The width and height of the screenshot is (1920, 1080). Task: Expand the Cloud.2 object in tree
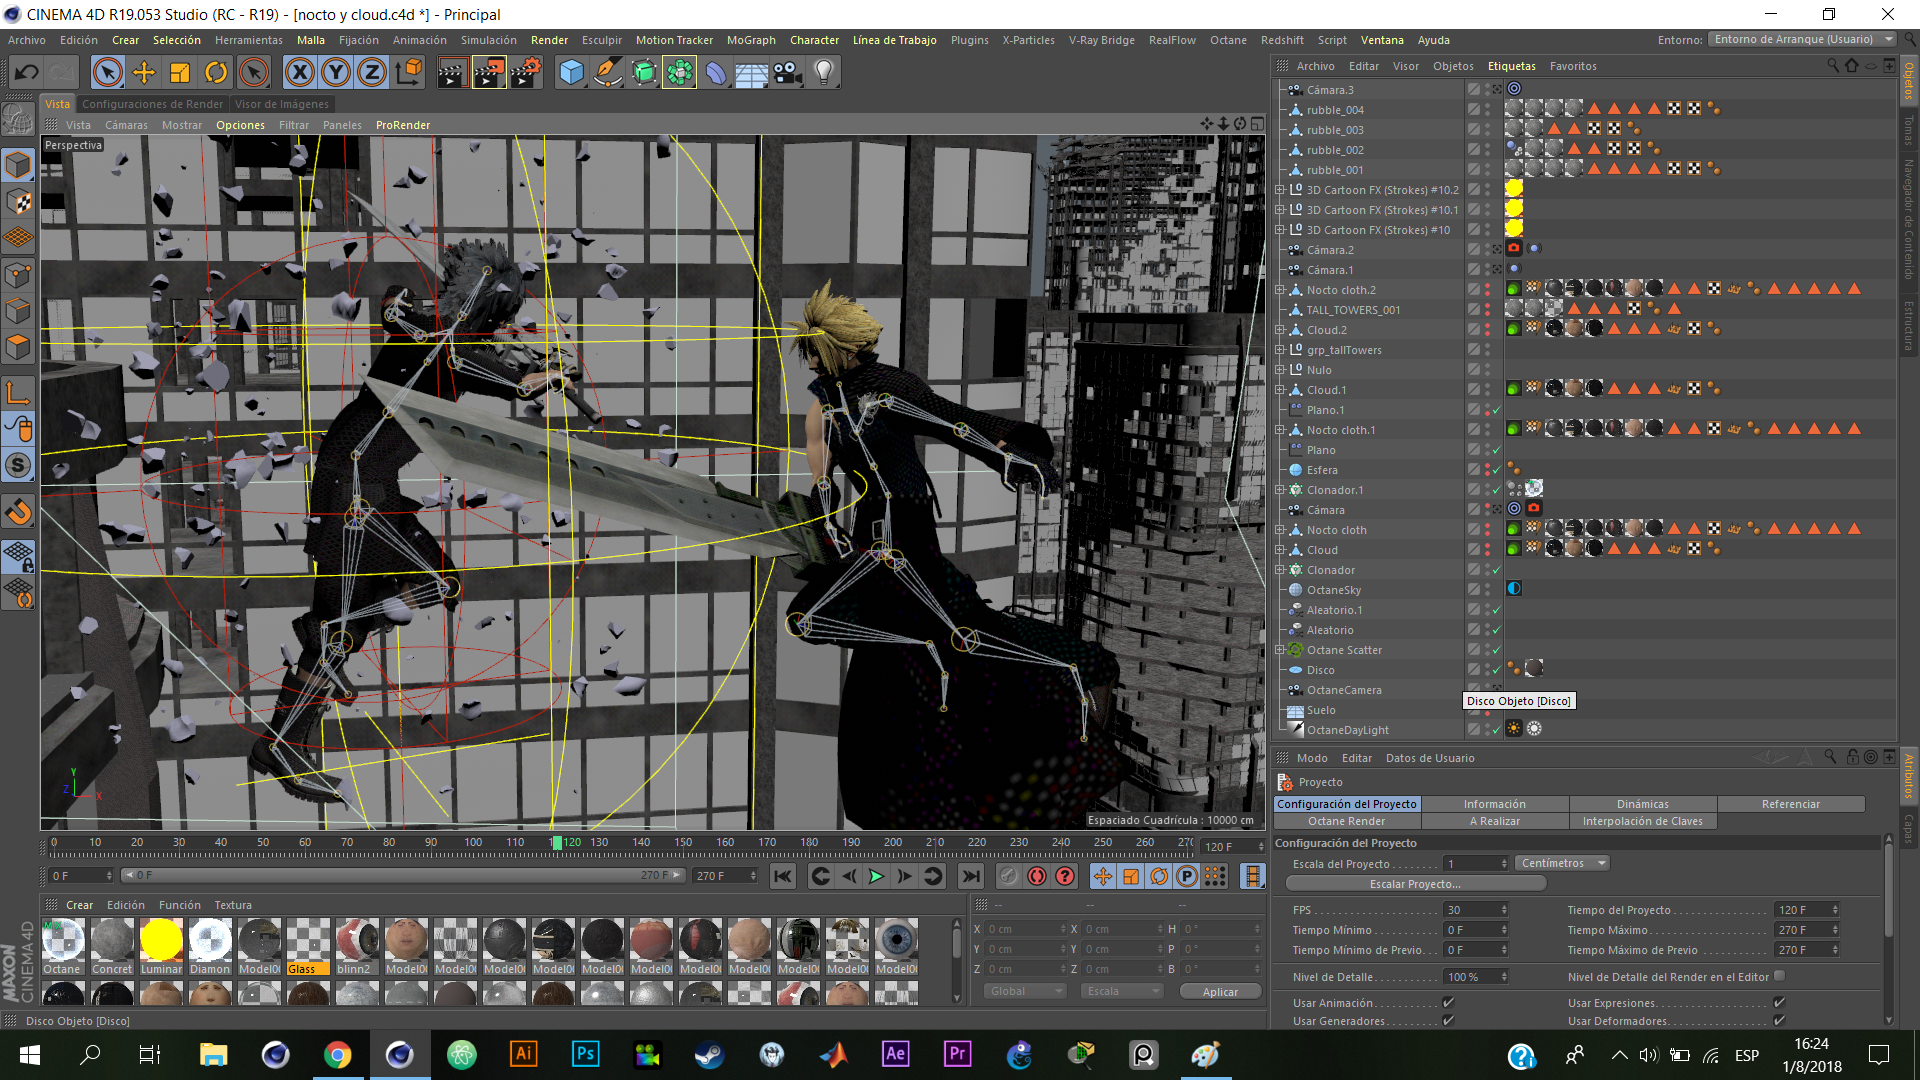pyautogui.click(x=1280, y=330)
